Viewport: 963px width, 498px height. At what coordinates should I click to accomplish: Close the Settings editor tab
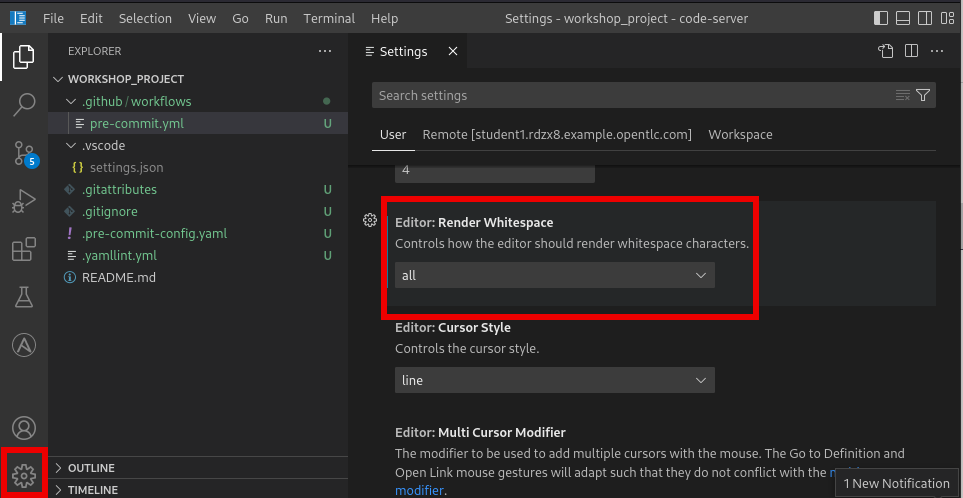[453, 52]
